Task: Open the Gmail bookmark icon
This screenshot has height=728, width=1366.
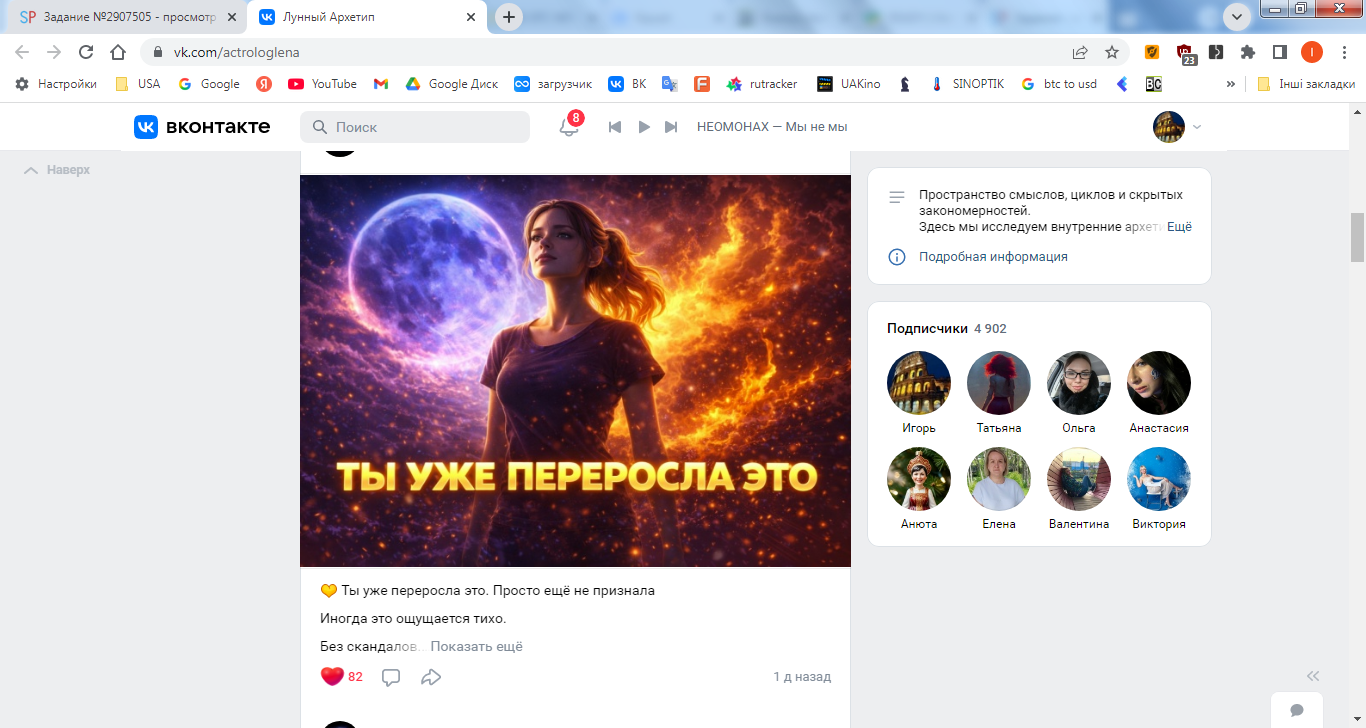Action: point(381,84)
